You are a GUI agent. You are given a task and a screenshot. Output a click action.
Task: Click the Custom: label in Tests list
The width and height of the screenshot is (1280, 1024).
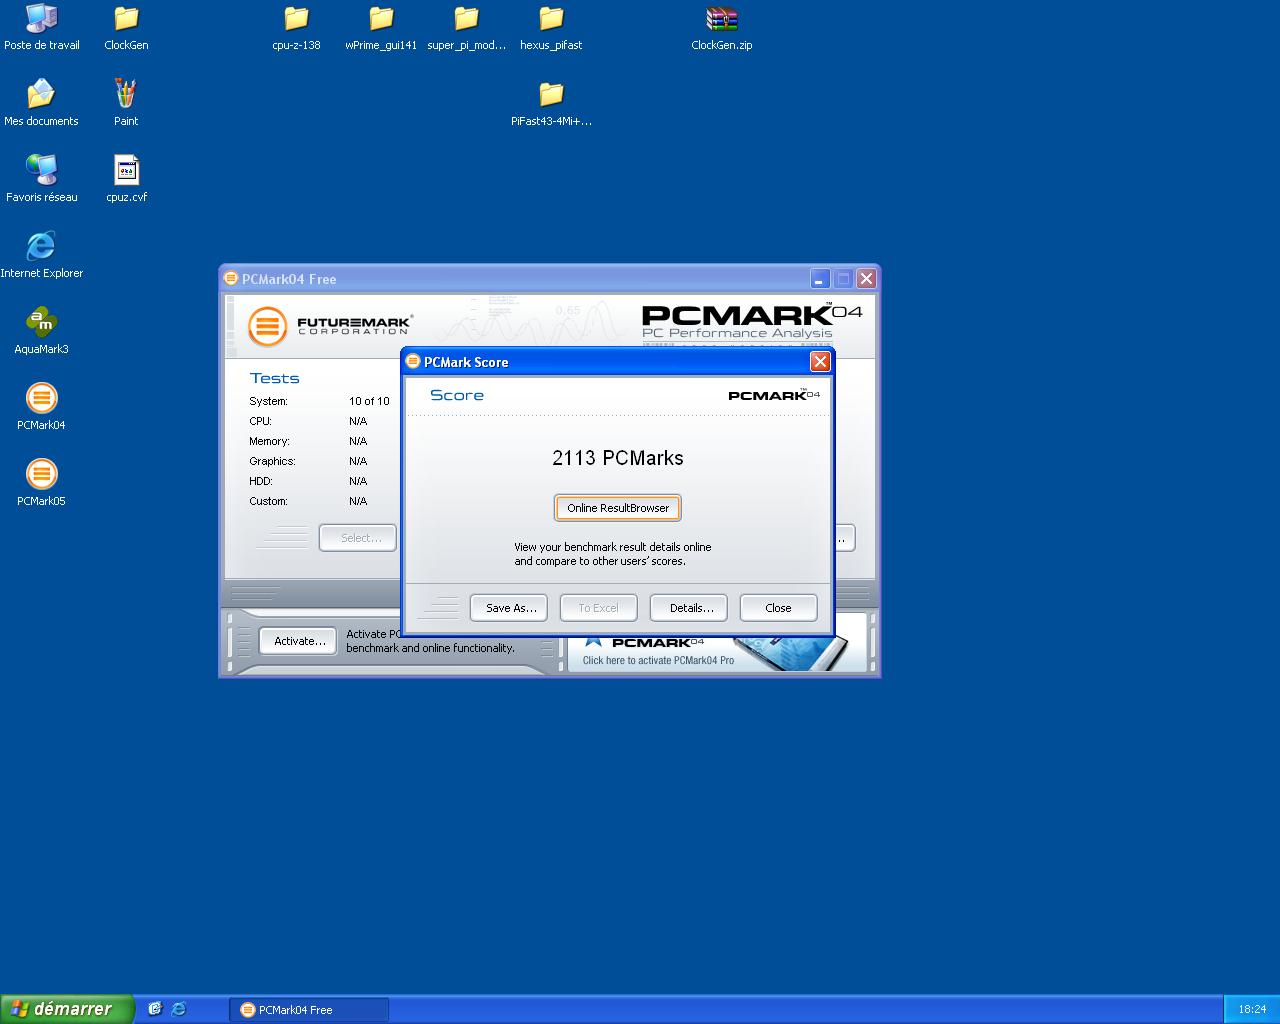click(x=268, y=501)
